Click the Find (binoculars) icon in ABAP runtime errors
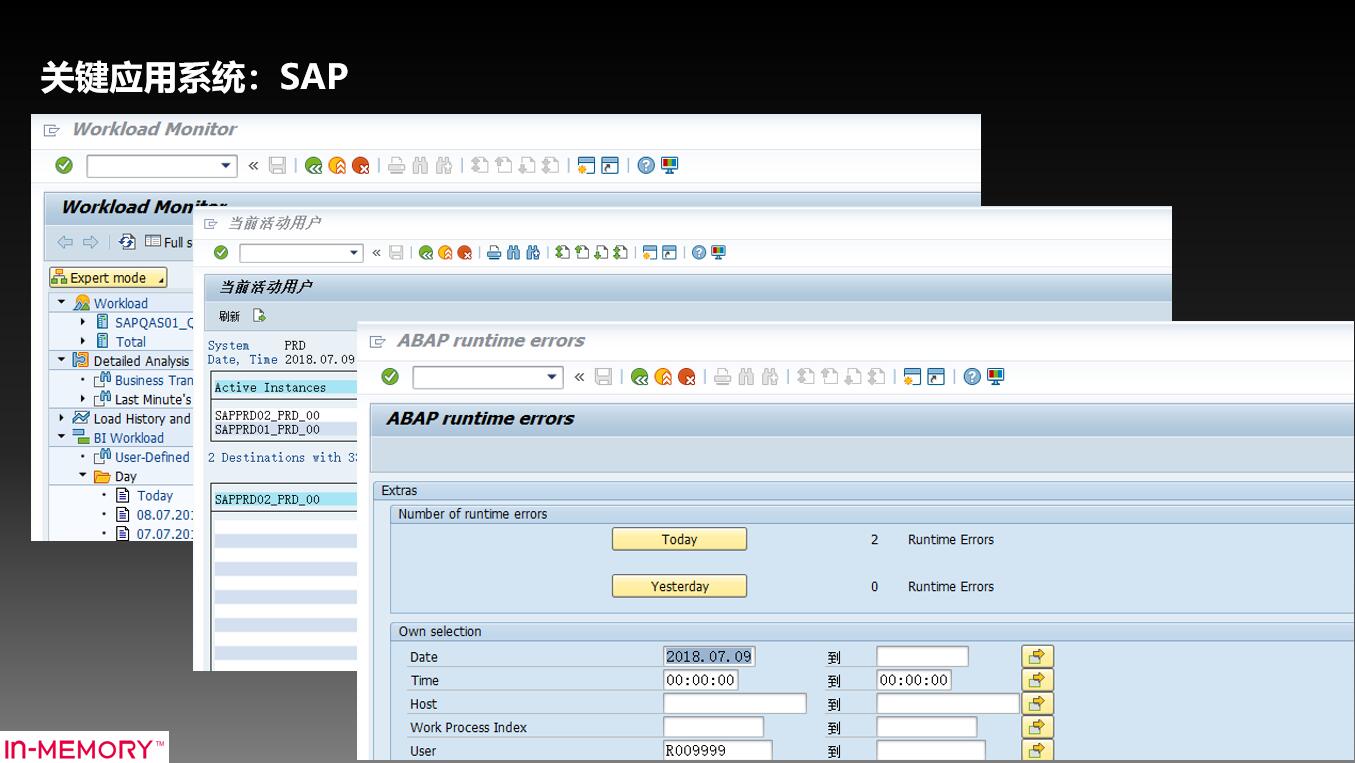Image resolution: width=1355 pixels, height=763 pixels. (747, 378)
